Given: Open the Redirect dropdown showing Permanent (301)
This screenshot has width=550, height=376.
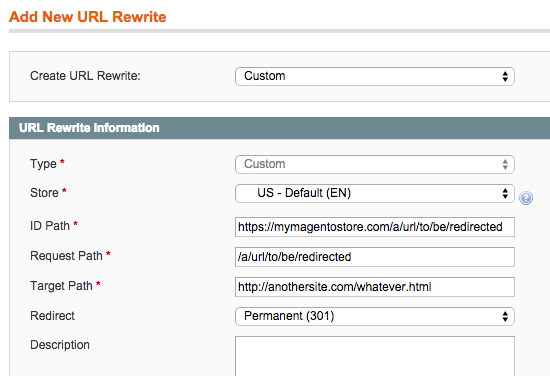Looking at the screenshot, I should pos(375,316).
